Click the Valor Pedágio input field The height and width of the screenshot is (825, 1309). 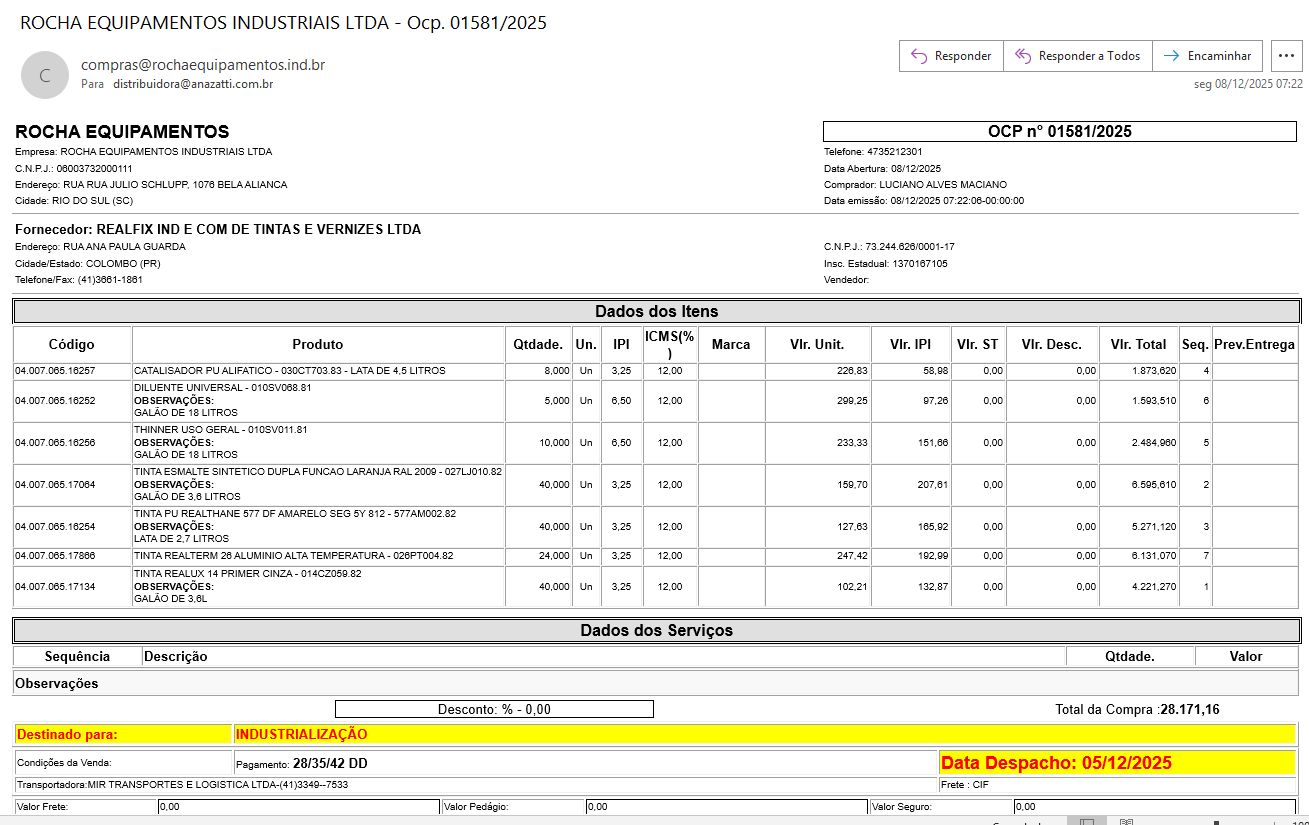coord(726,807)
